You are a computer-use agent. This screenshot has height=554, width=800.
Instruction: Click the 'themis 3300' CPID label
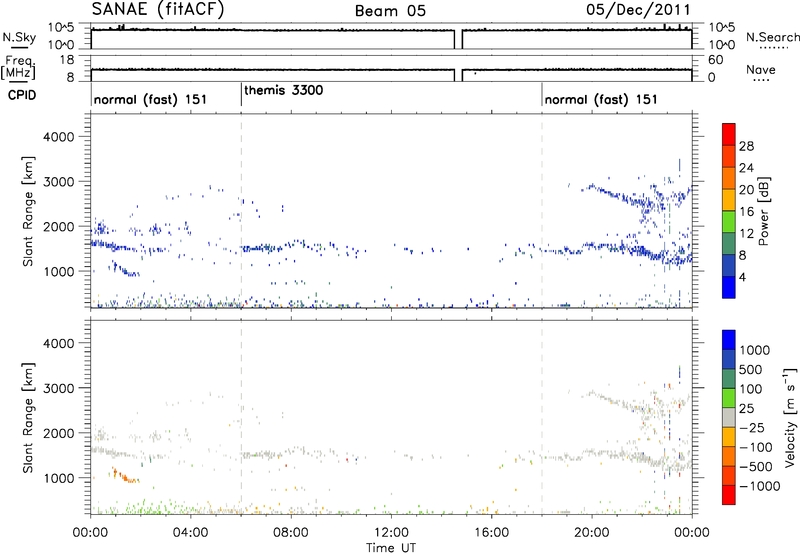coord(284,91)
